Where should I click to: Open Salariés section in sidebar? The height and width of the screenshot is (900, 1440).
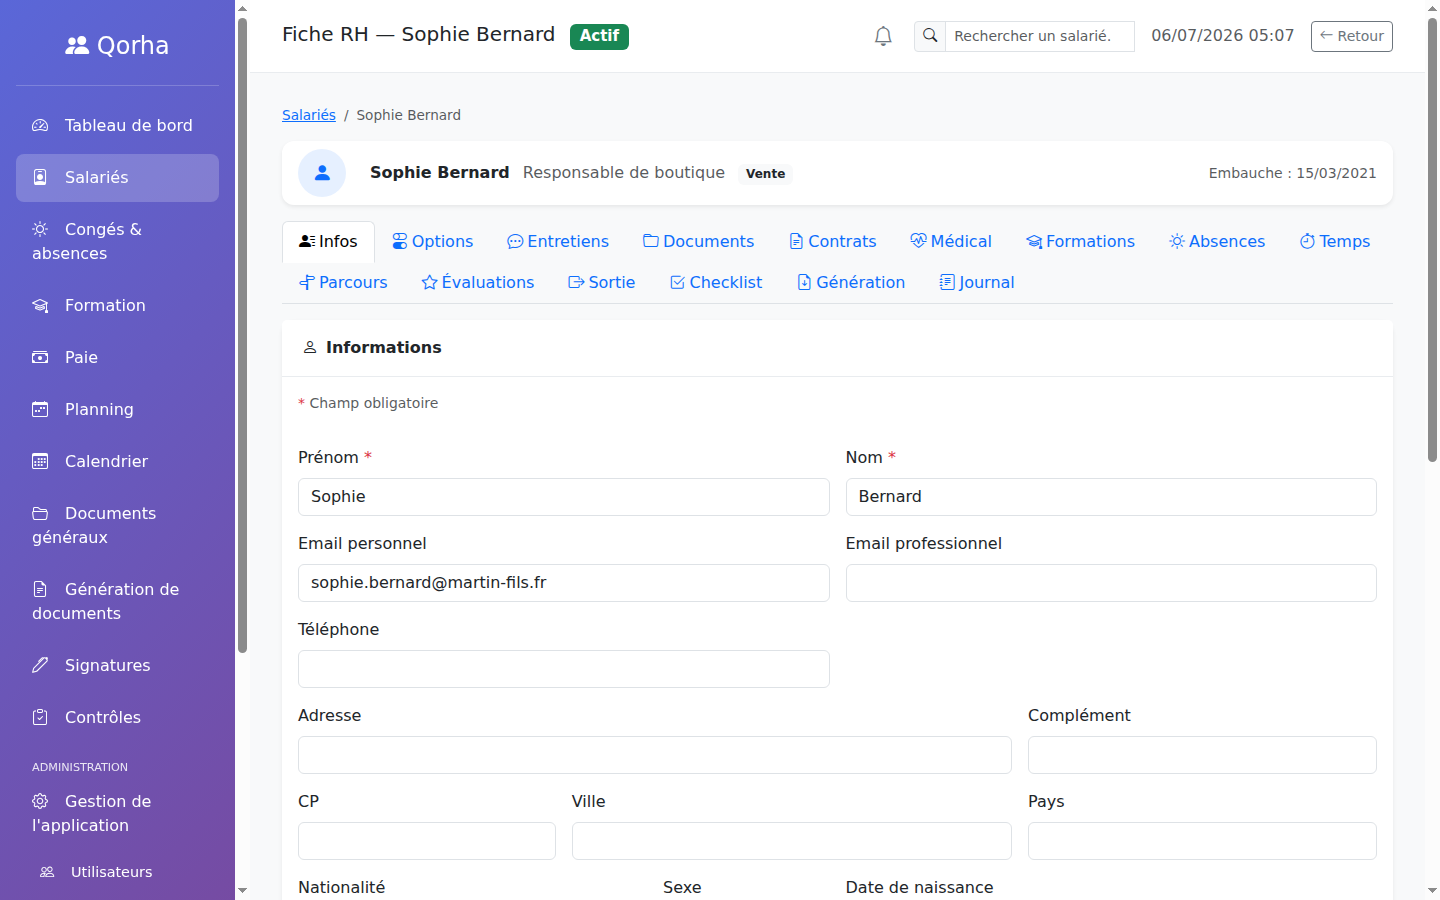(117, 178)
